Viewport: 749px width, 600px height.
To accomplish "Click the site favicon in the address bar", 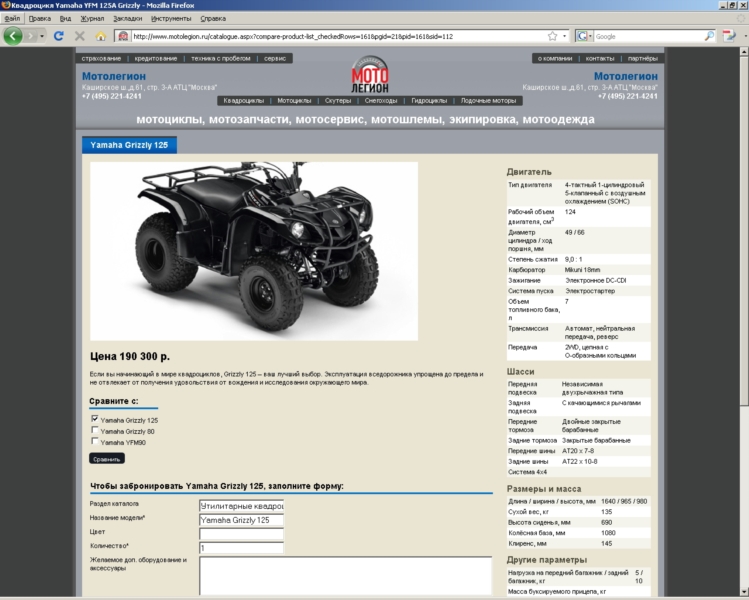I will tap(123, 36).
